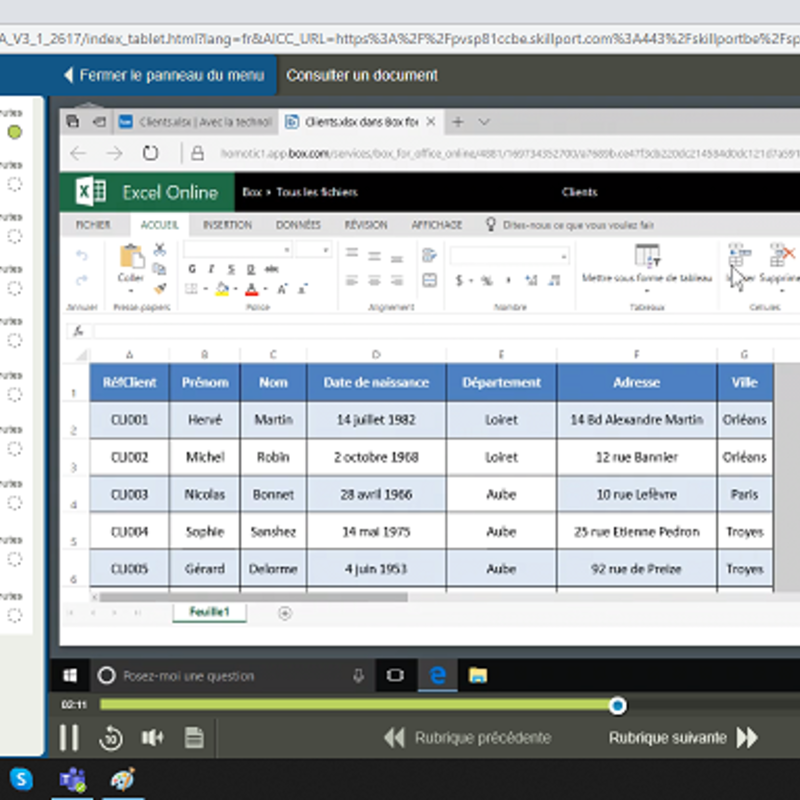The width and height of the screenshot is (800, 800).
Task: Expand the borders dropdown arrow
Action: [205, 289]
